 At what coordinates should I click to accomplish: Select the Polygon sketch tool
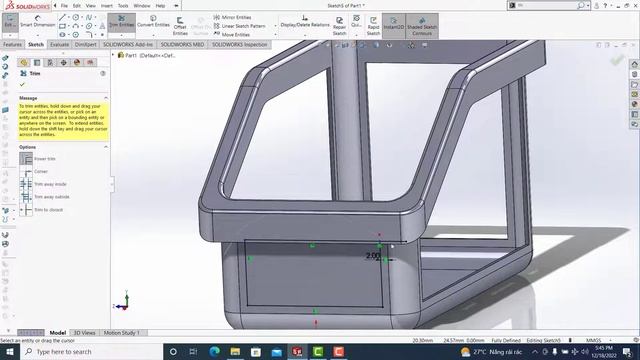pos(76,35)
